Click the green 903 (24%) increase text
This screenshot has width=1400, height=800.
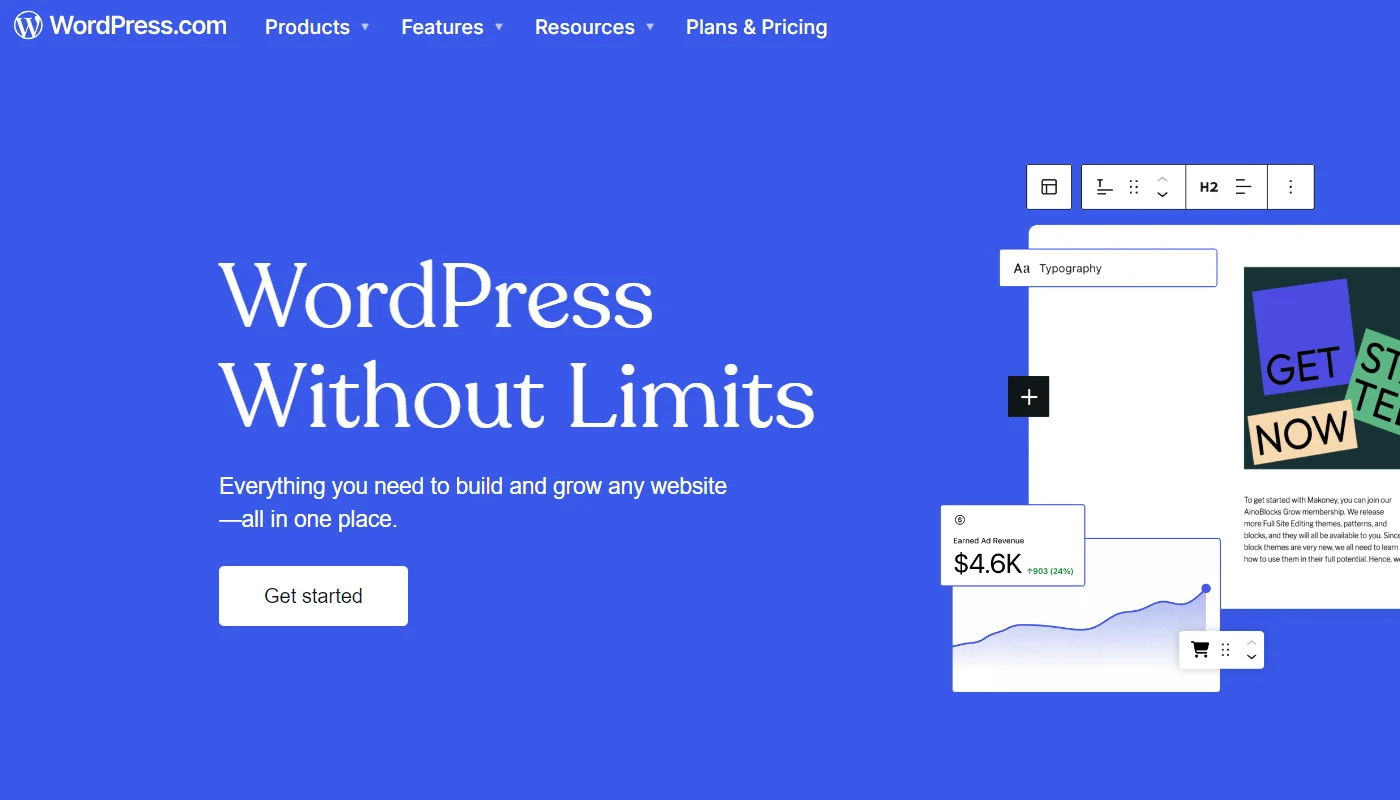coord(1050,571)
